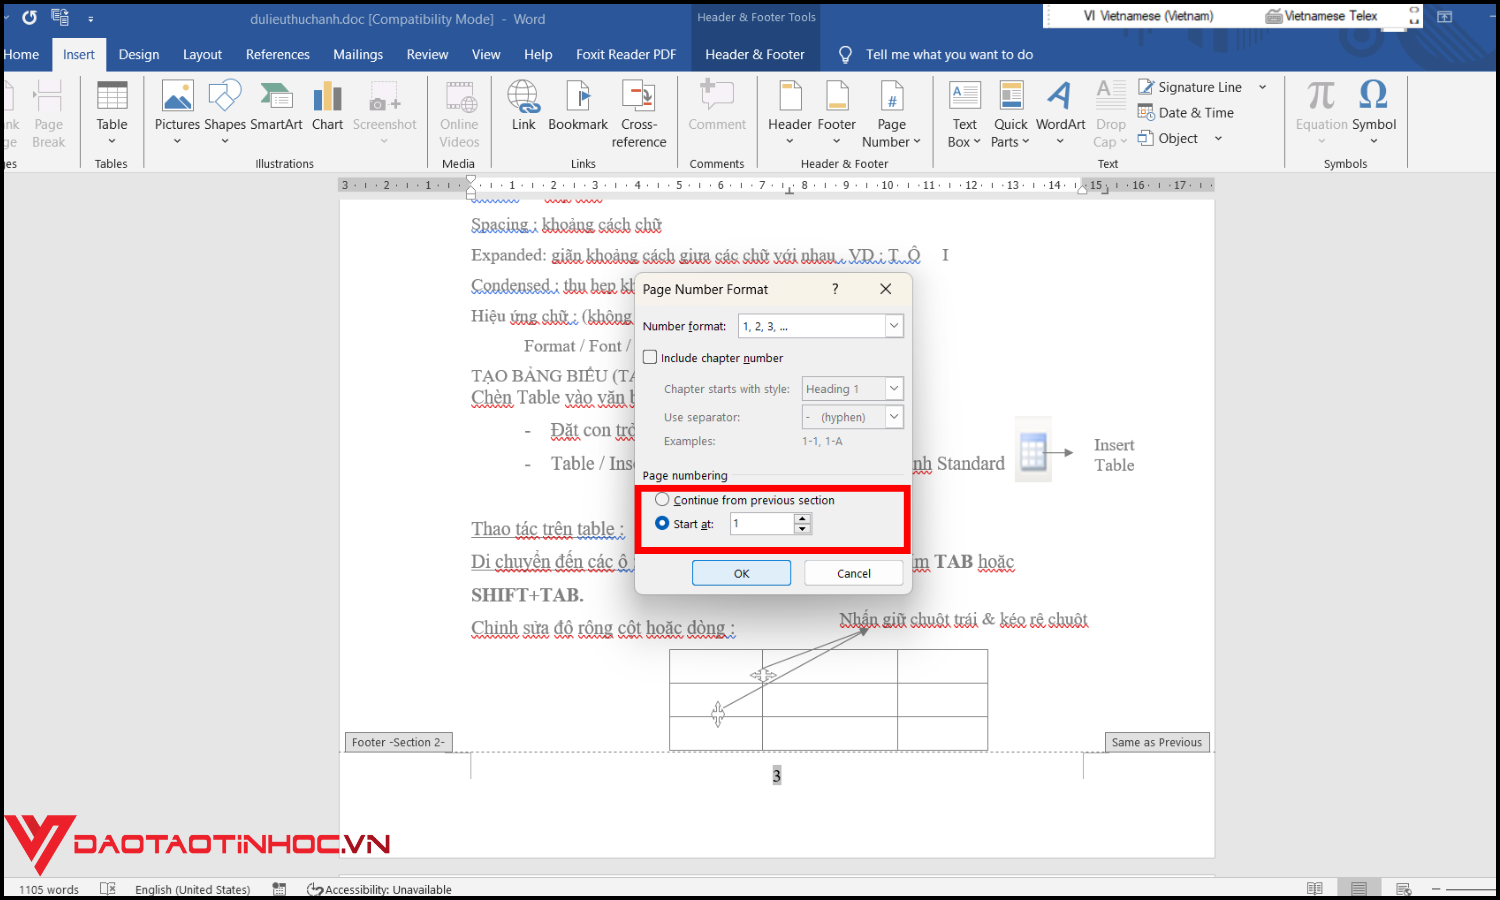
Task: Switch to the View tab
Action: coord(486,55)
